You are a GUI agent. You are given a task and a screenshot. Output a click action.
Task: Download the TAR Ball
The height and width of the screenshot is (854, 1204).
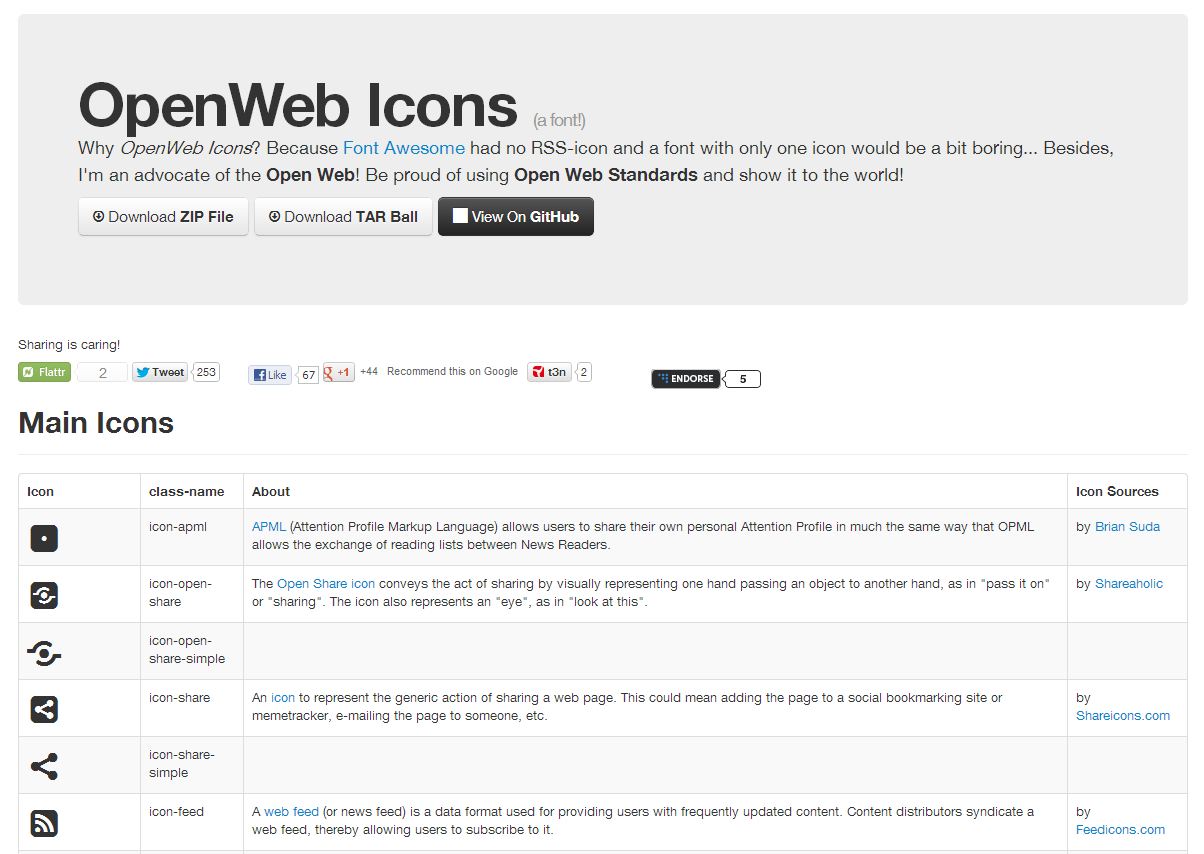click(x=343, y=216)
